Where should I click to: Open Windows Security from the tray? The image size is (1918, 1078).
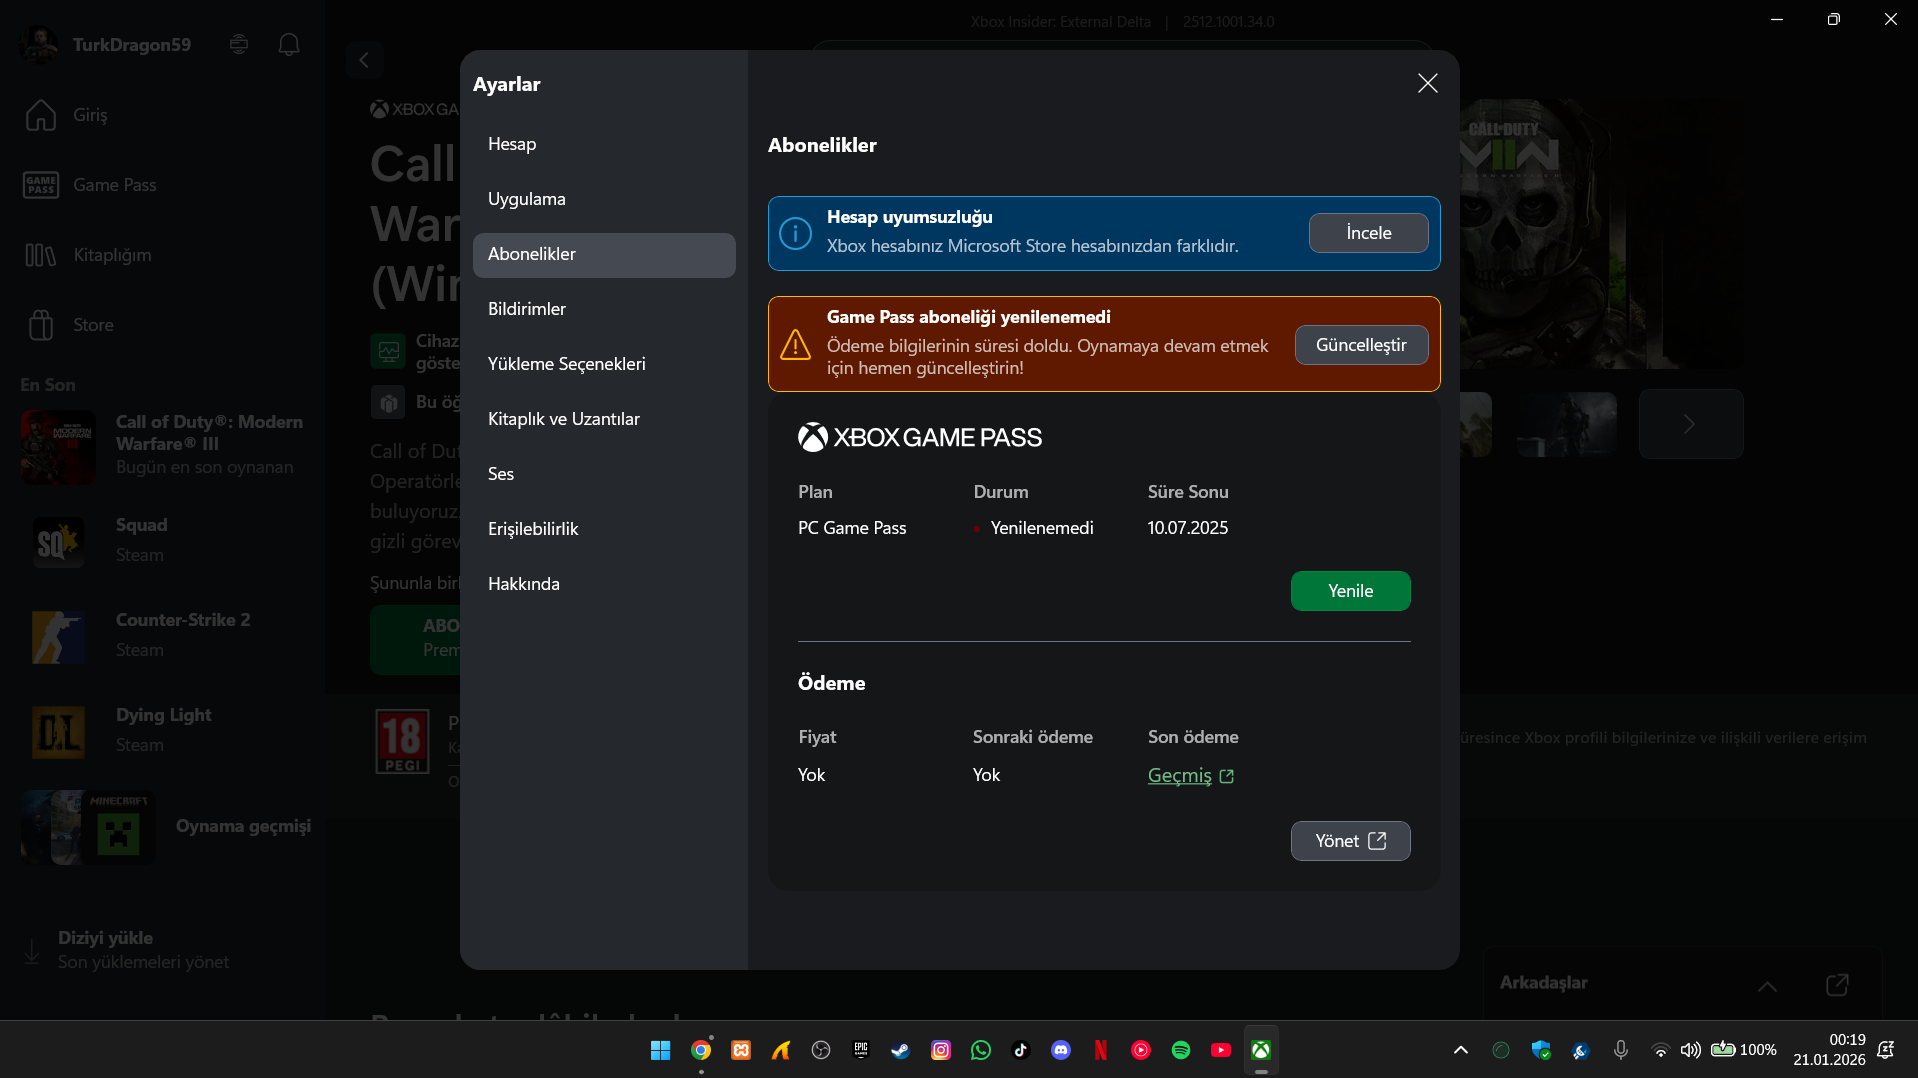[x=1541, y=1050]
